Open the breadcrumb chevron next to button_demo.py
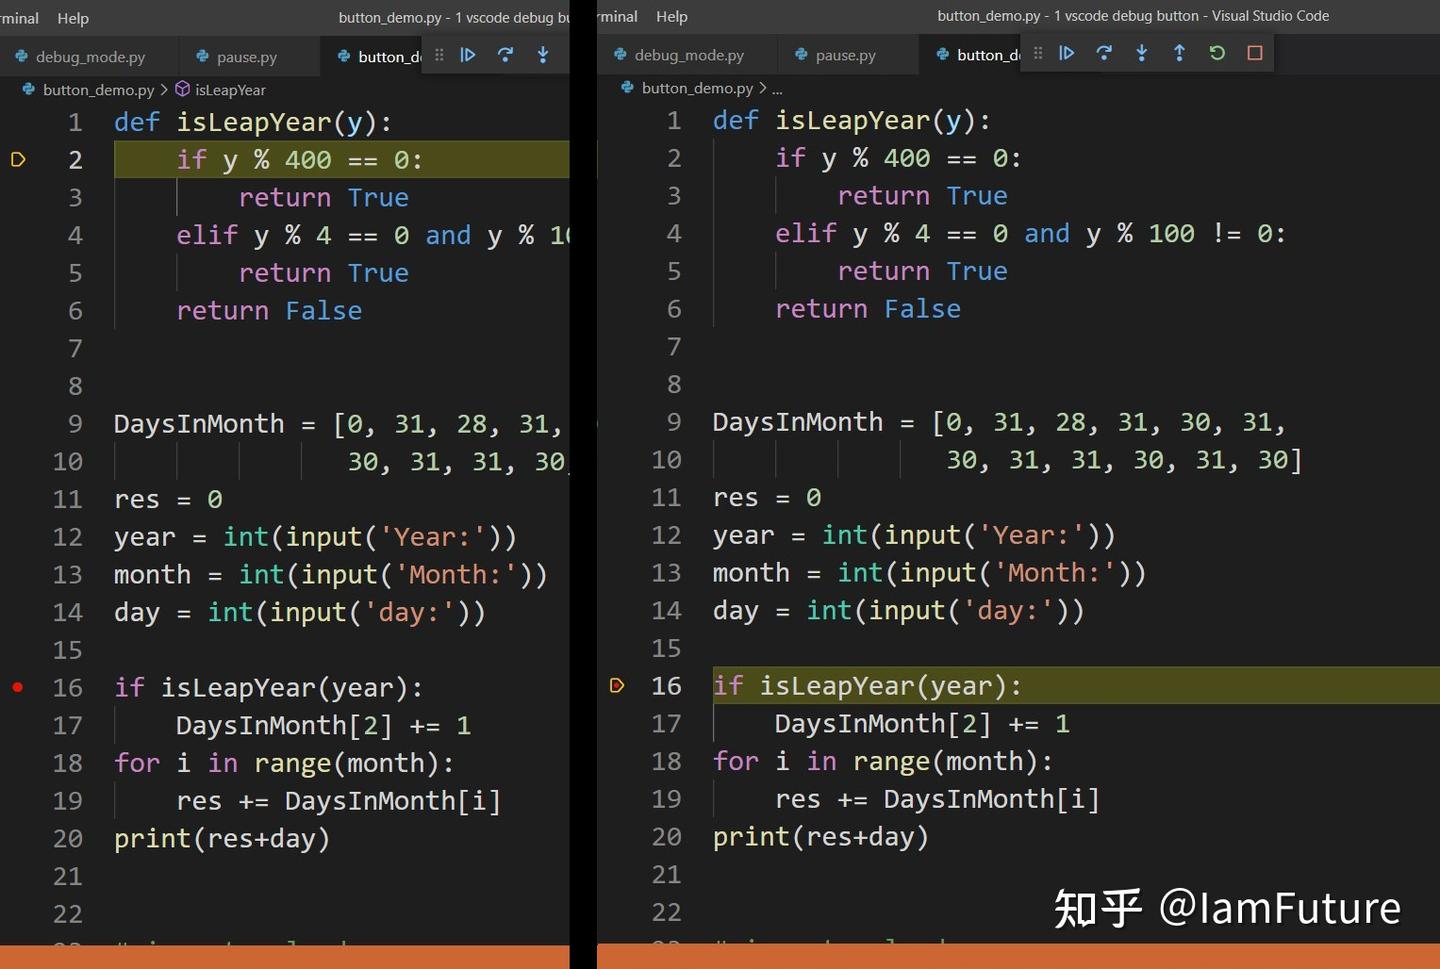The width and height of the screenshot is (1440, 969). [x=162, y=89]
